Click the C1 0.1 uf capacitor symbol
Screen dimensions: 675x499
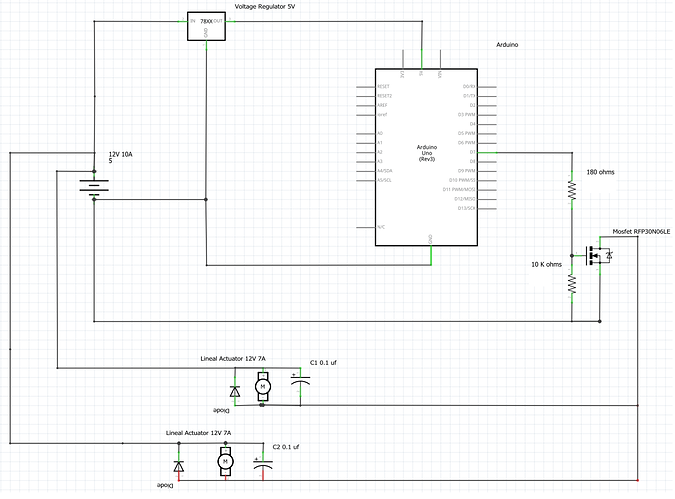[300, 380]
